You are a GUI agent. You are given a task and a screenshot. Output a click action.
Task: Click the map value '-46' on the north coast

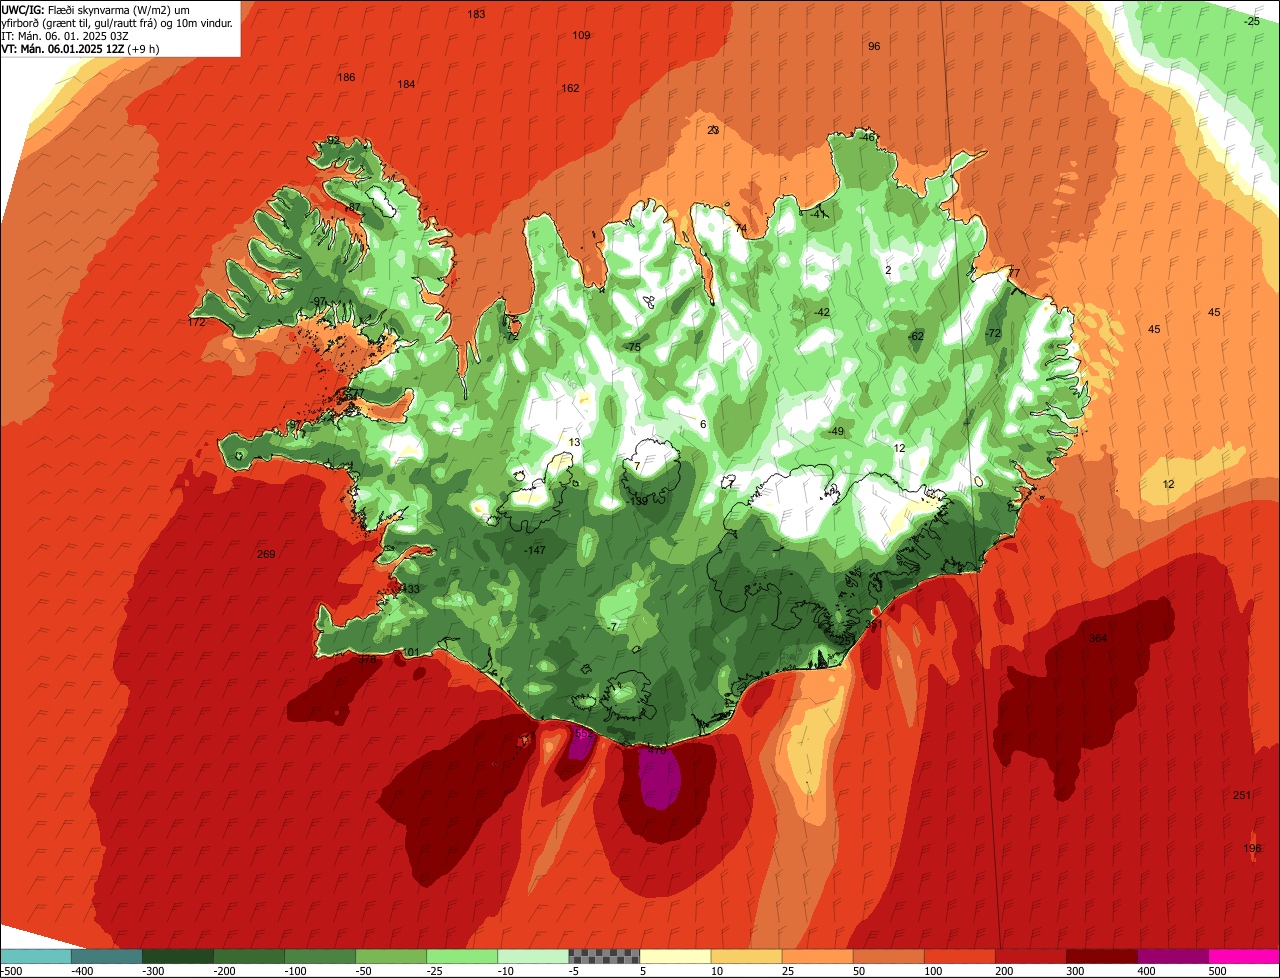[867, 137]
